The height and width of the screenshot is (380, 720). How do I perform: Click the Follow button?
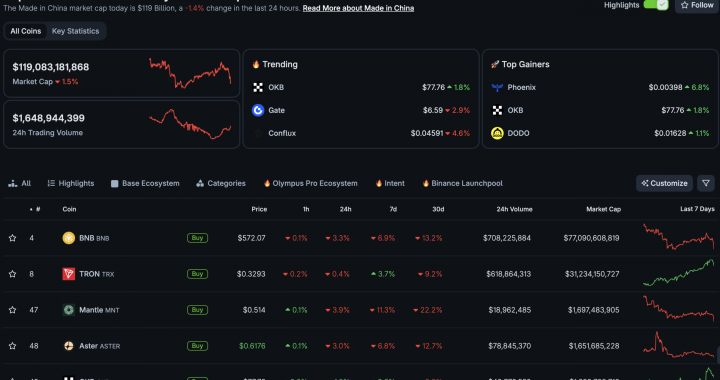[x=697, y=6]
